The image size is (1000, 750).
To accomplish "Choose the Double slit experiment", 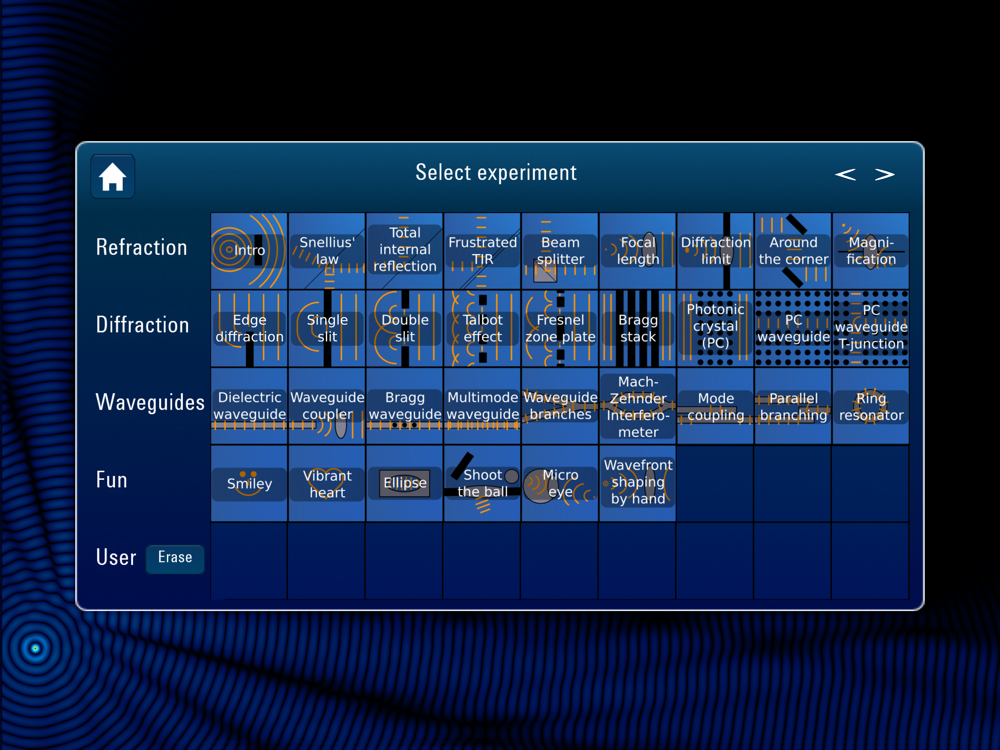I will click(404, 328).
